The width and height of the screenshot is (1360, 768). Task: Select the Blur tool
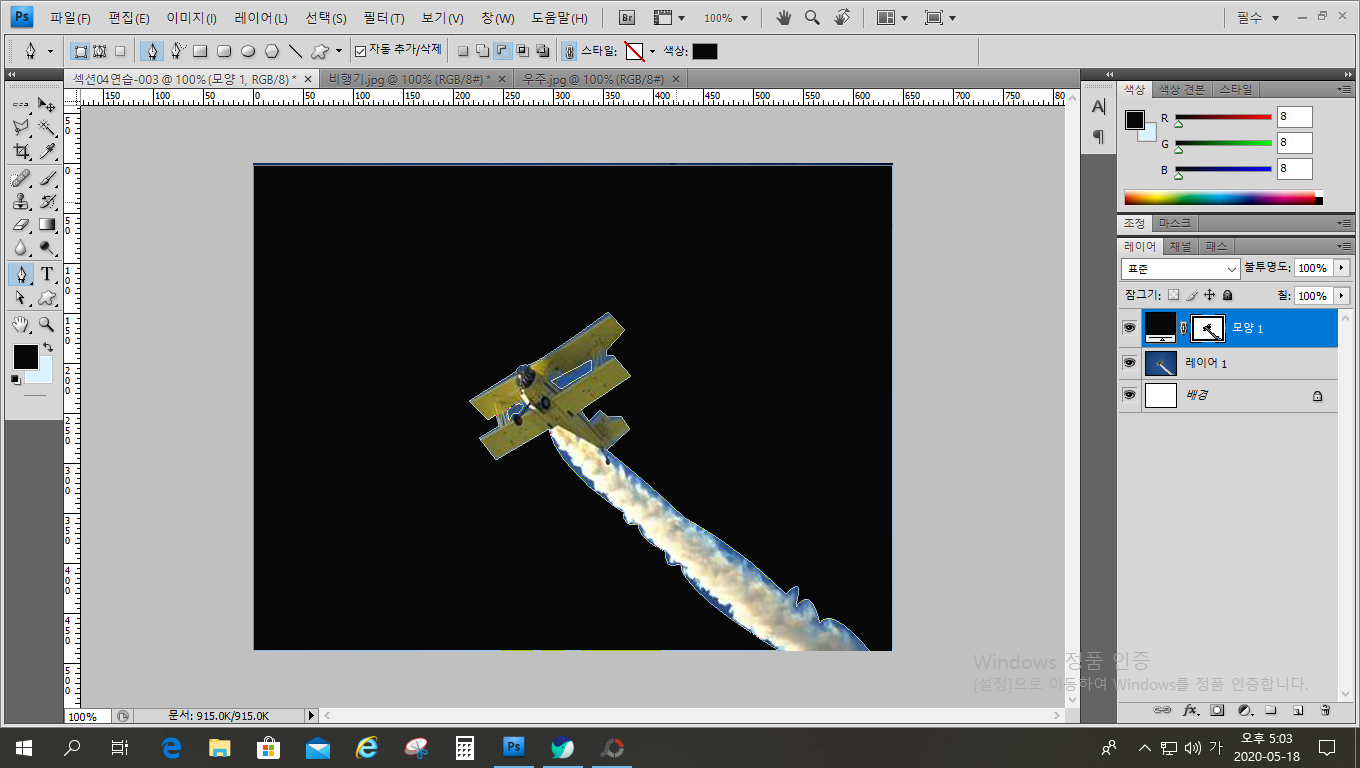pyautogui.click(x=21, y=248)
